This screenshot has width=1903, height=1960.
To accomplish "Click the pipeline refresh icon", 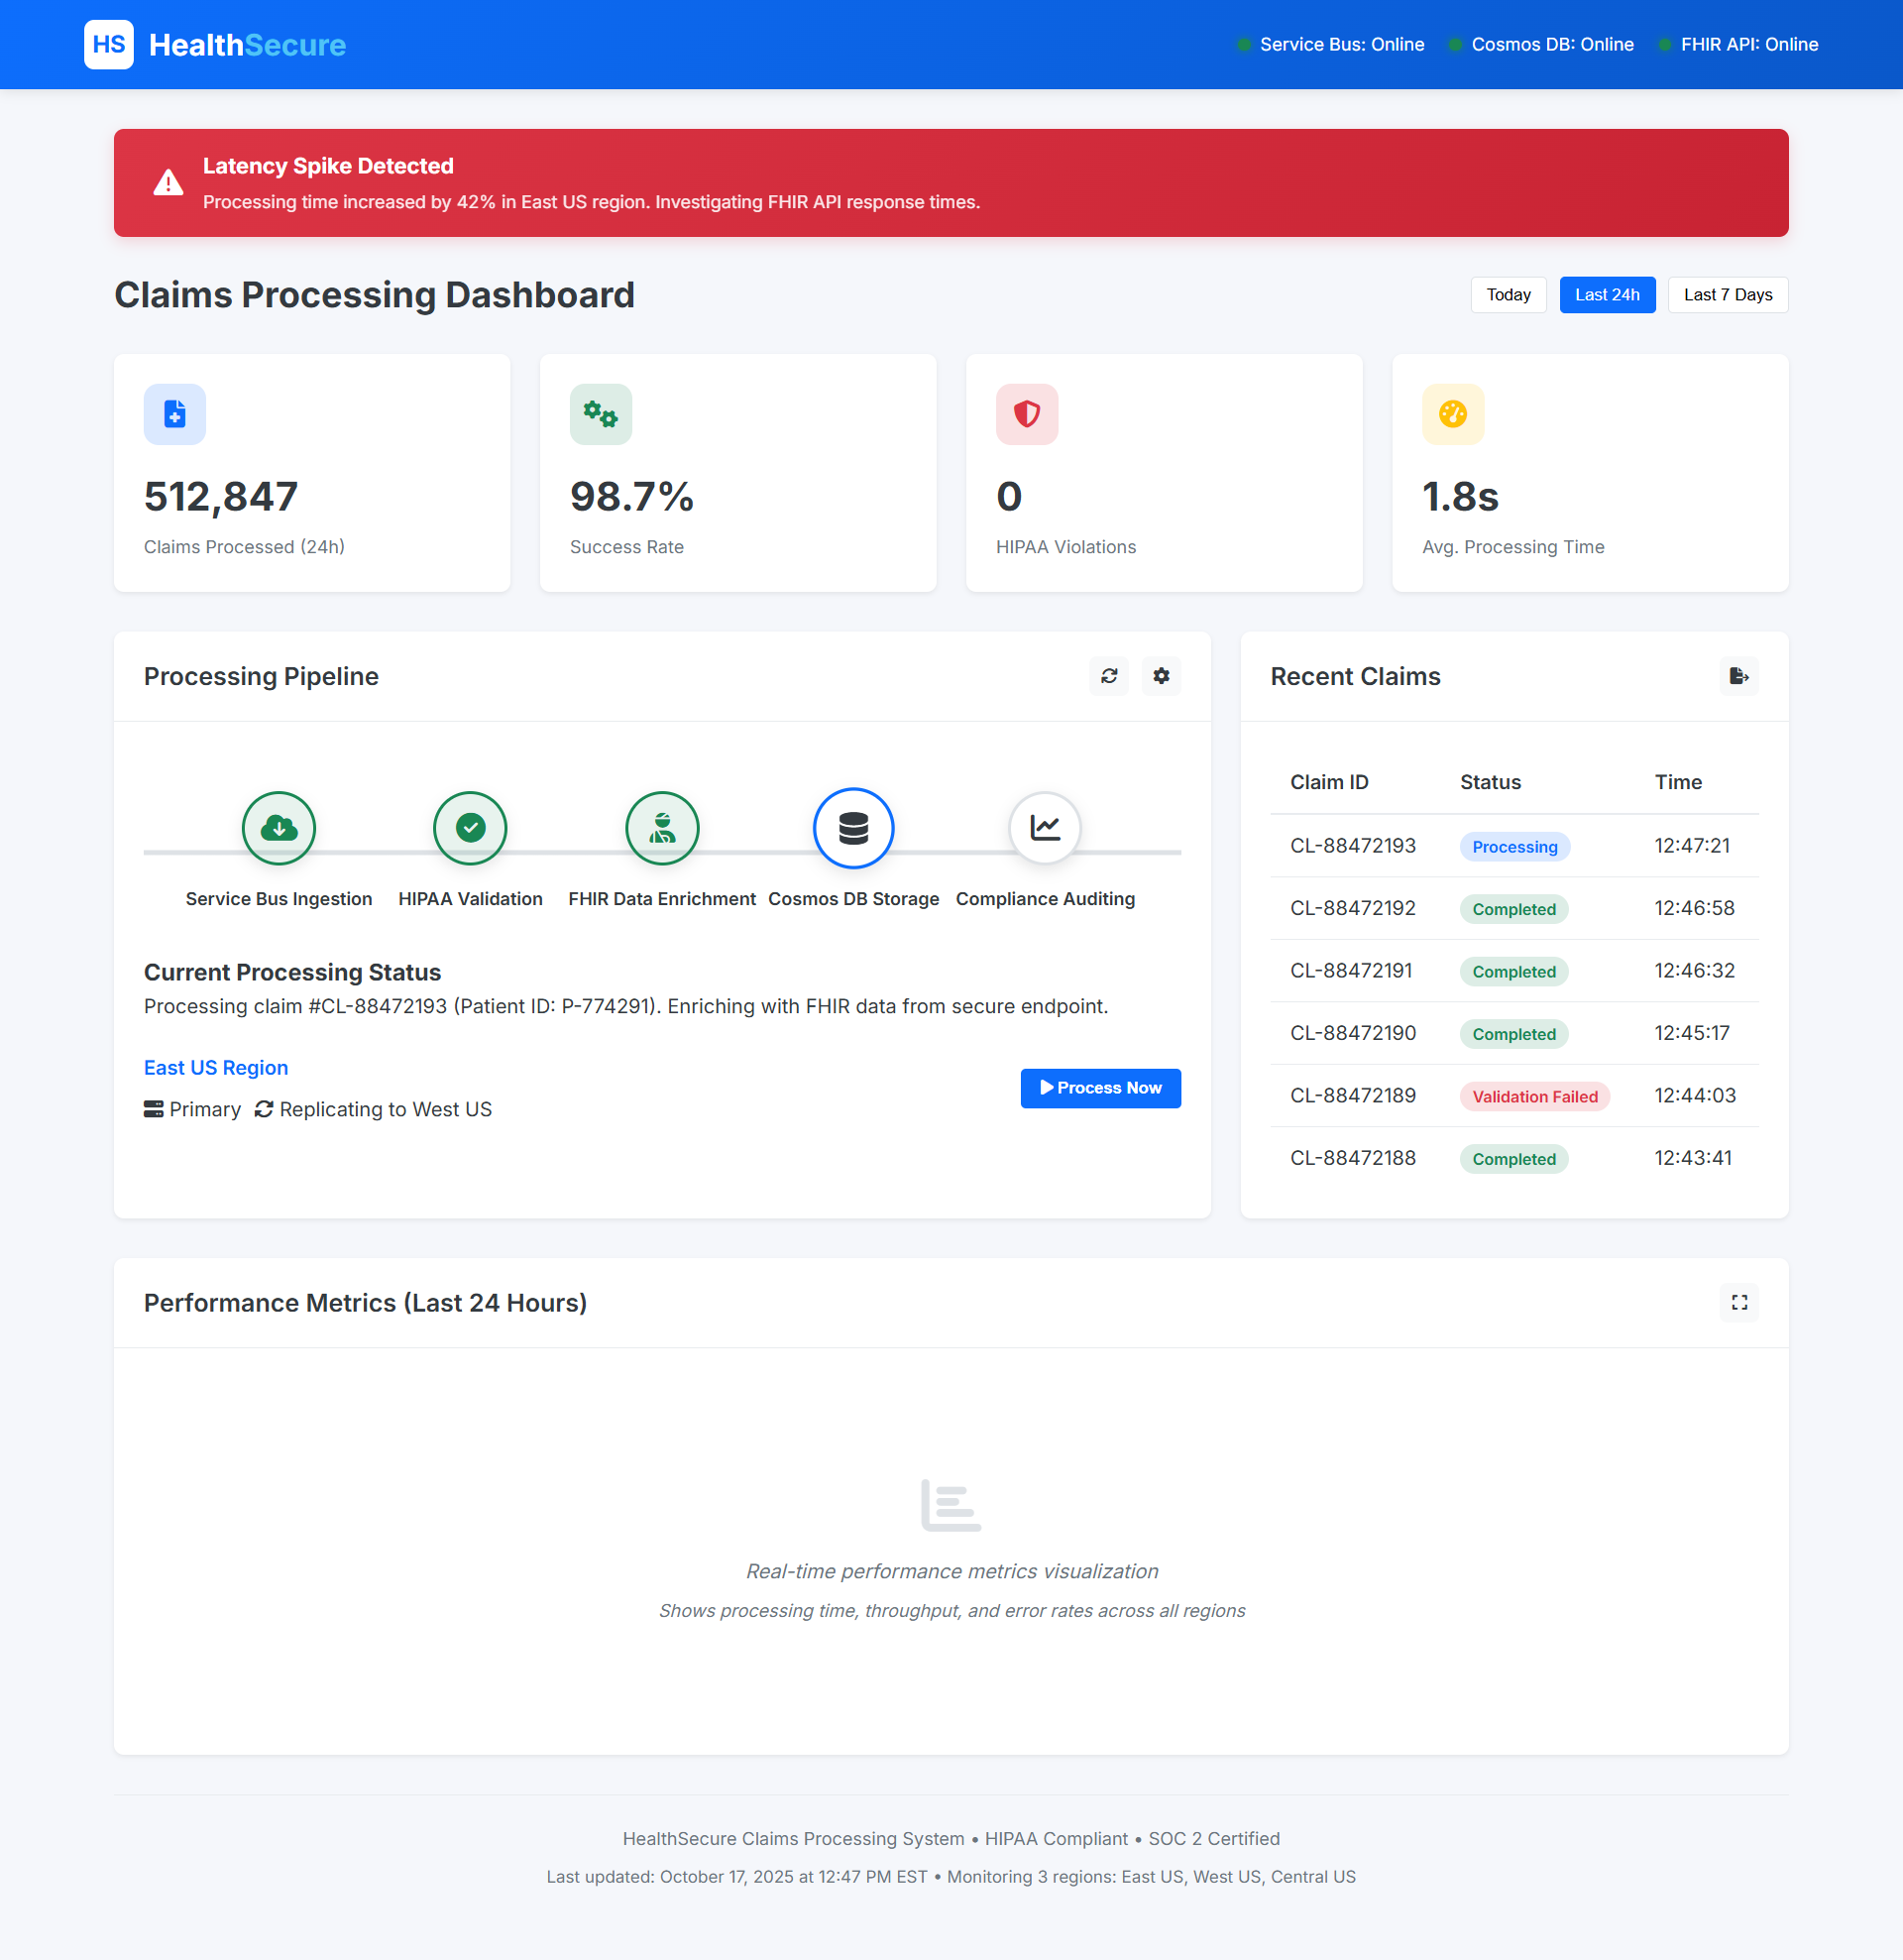I will 1109,676.
